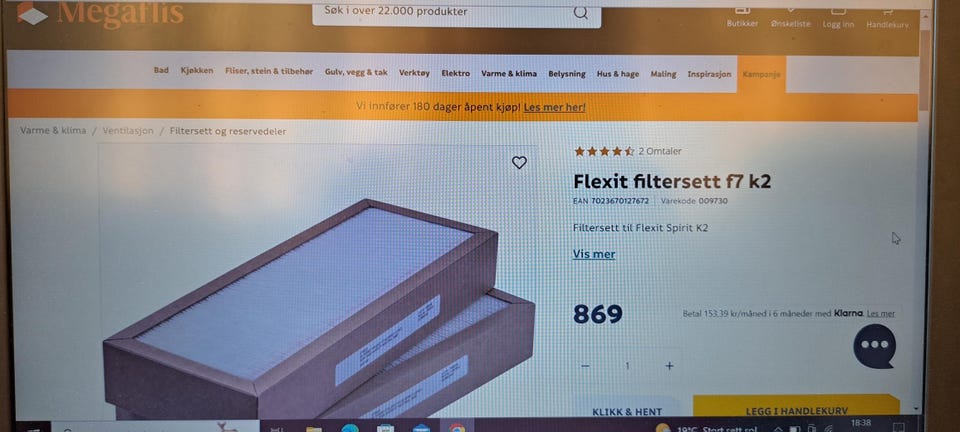Open Varme & klima menu
Viewport: 960px width, 432px height.
[509, 73]
